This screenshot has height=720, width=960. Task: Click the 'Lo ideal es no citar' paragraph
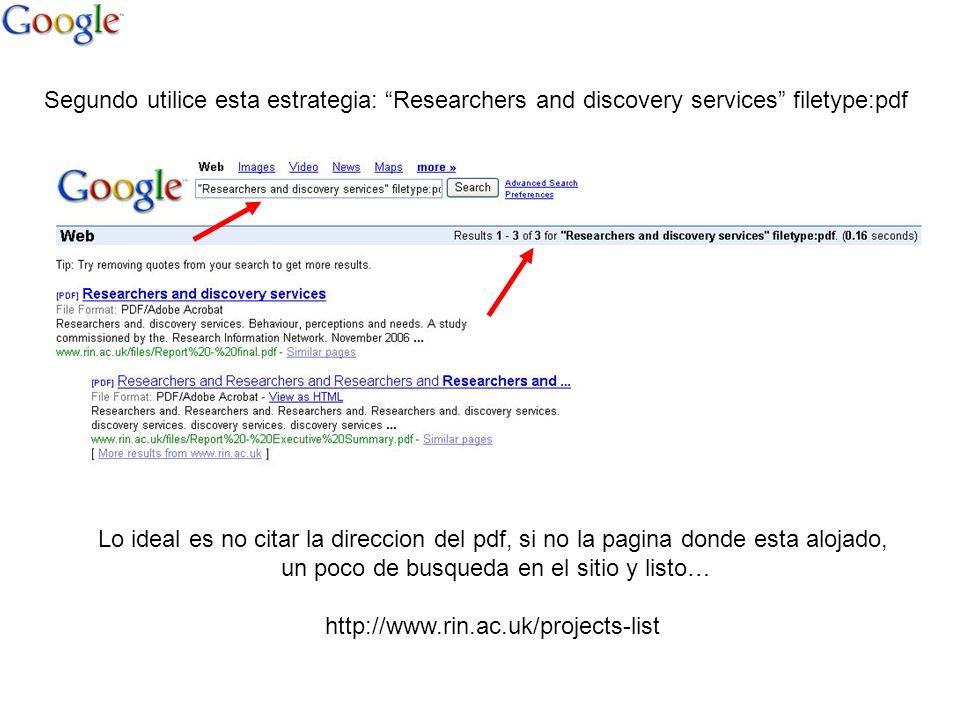pos(492,553)
